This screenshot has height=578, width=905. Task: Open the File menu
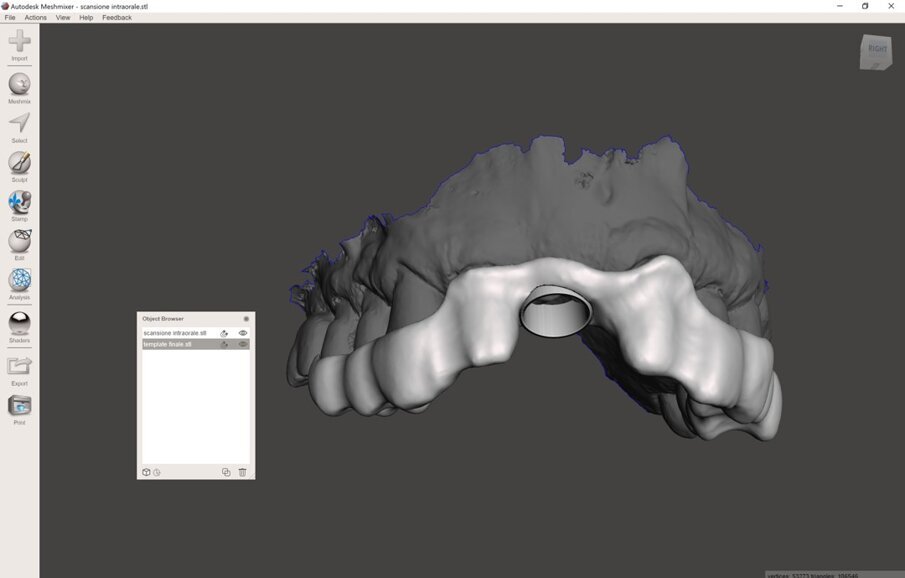[10, 17]
